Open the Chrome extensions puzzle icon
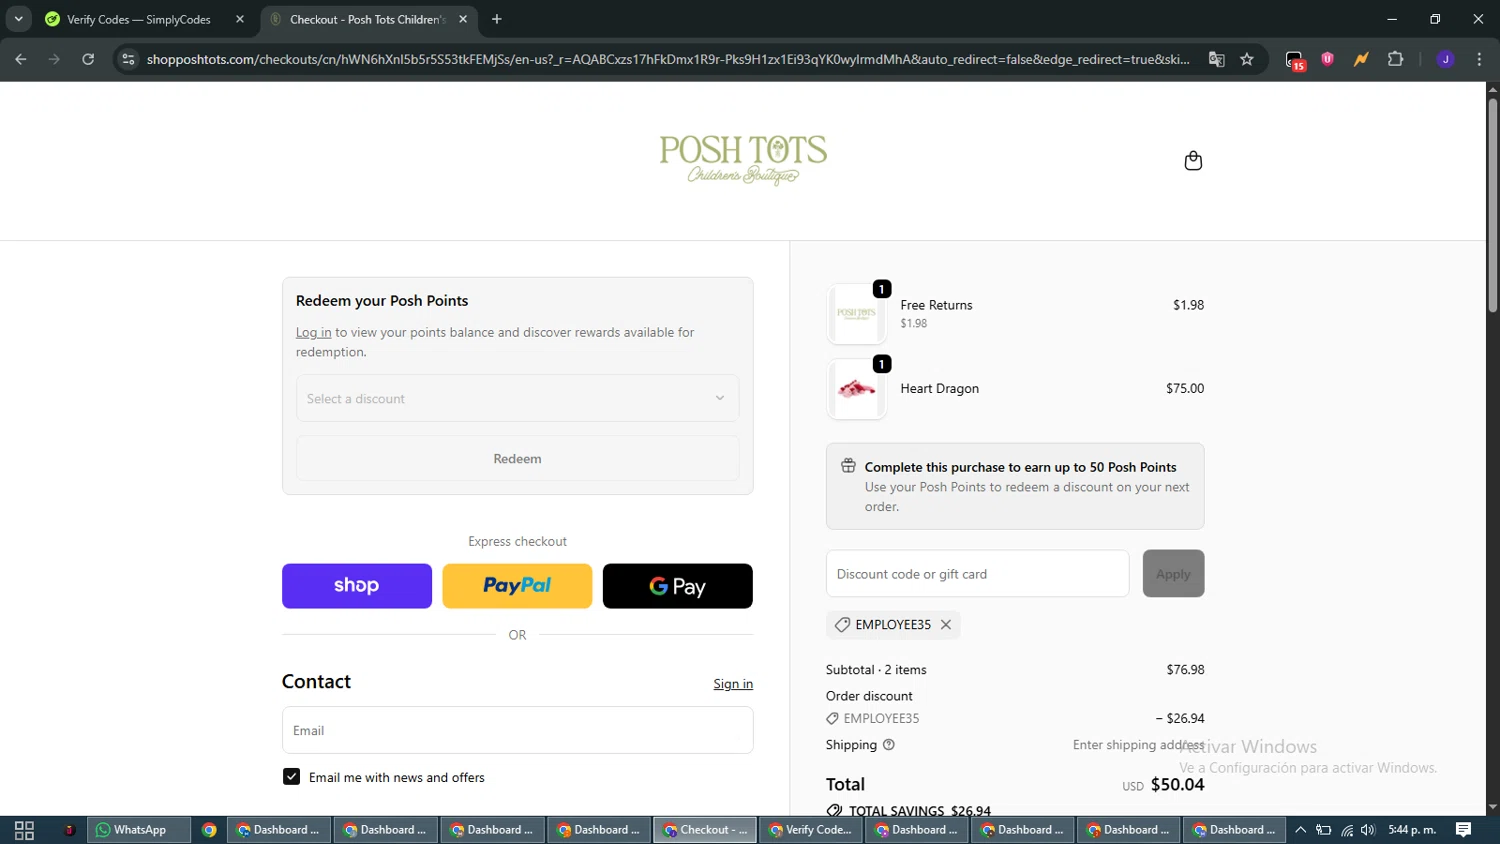 click(1396, 59)
